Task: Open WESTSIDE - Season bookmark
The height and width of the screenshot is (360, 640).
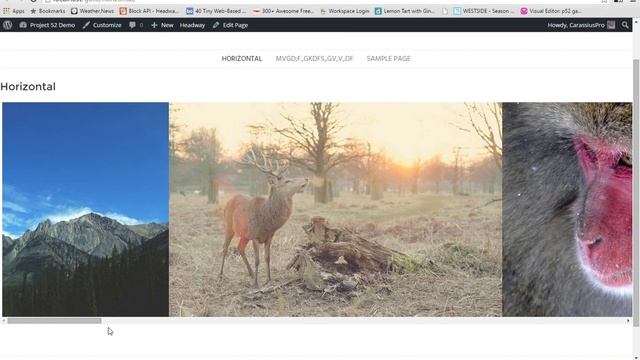Action: [x=484, y=11]
